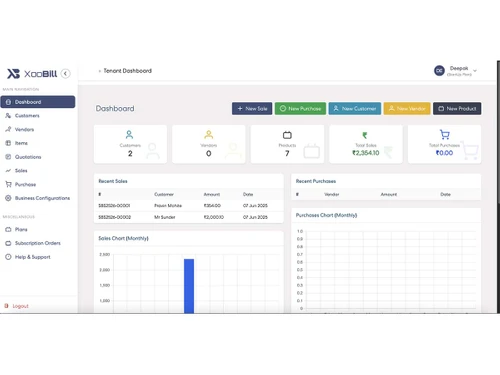500x375 pixels.
Task: Click the Total Sales rupee icon
Action: (x=365, y=135)
